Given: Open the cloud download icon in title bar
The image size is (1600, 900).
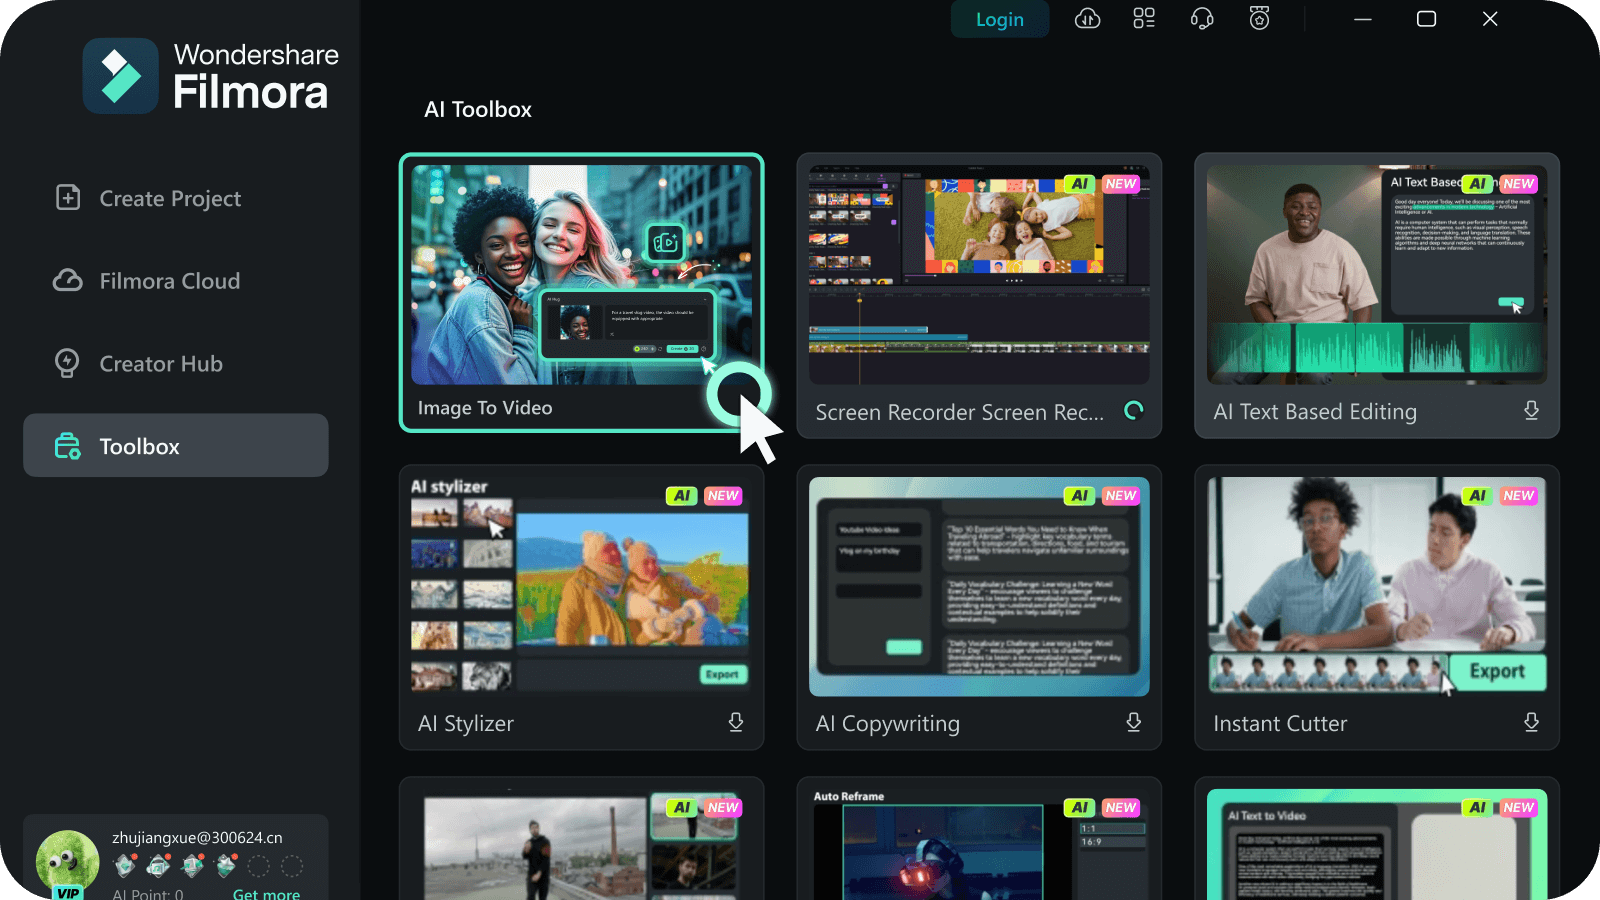Looking at the screenshot, I should 1088,19.
